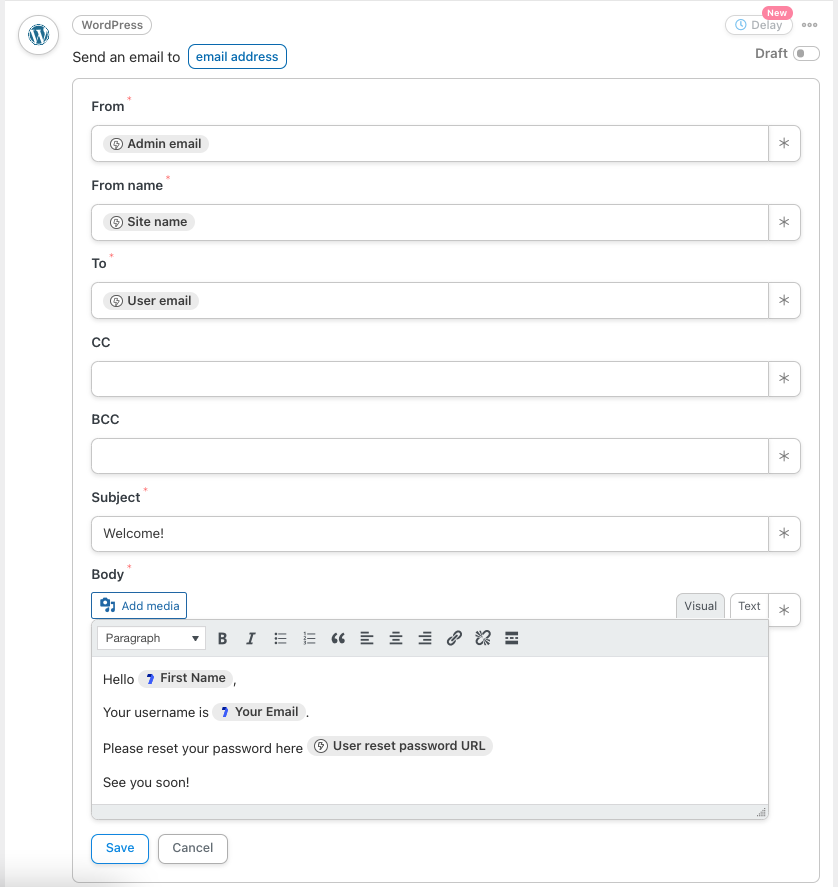Select the Your Email token in body
Image resolution: width=838 pixels, height=887 pixels.
(259, 712)
